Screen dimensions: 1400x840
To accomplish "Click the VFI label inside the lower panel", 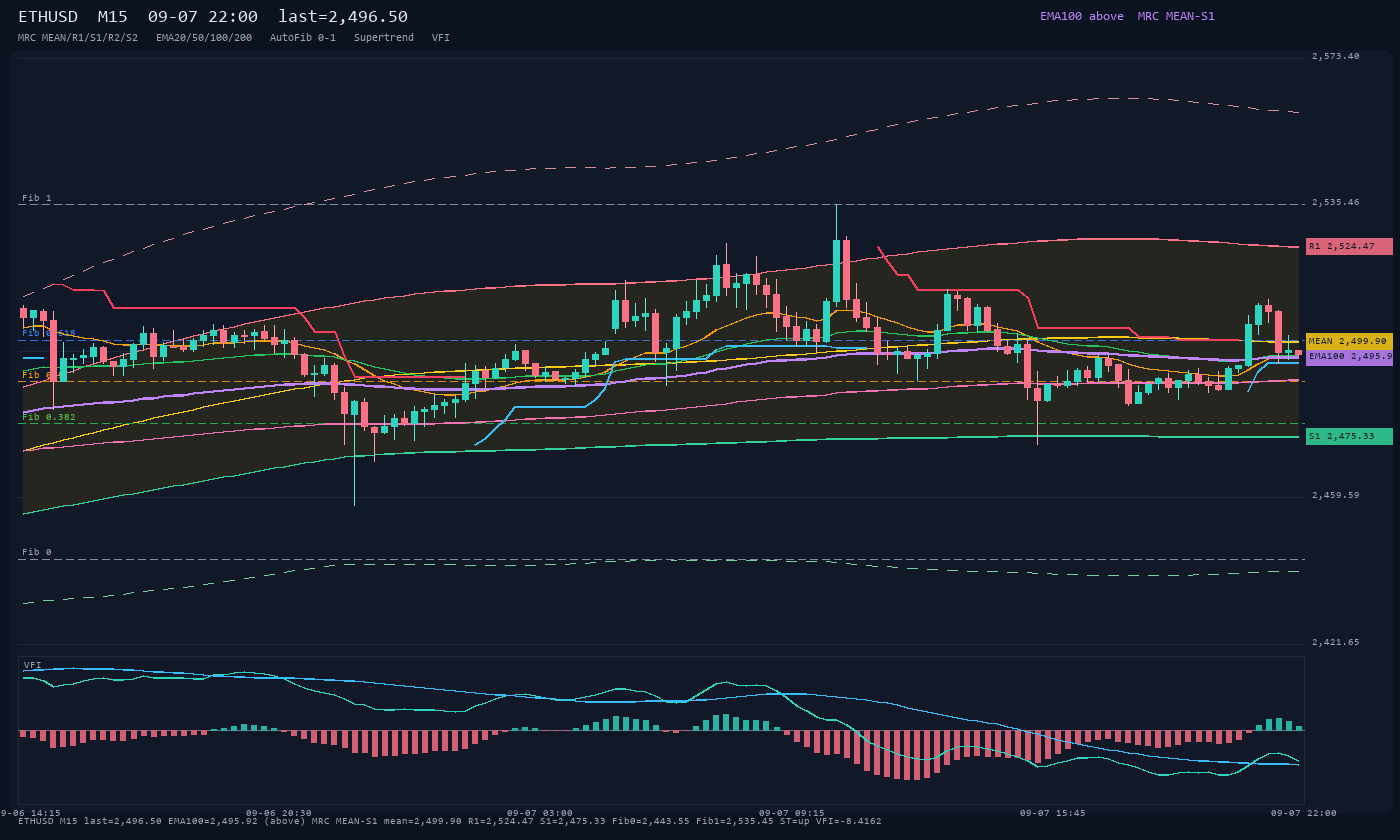I will 33,665.
